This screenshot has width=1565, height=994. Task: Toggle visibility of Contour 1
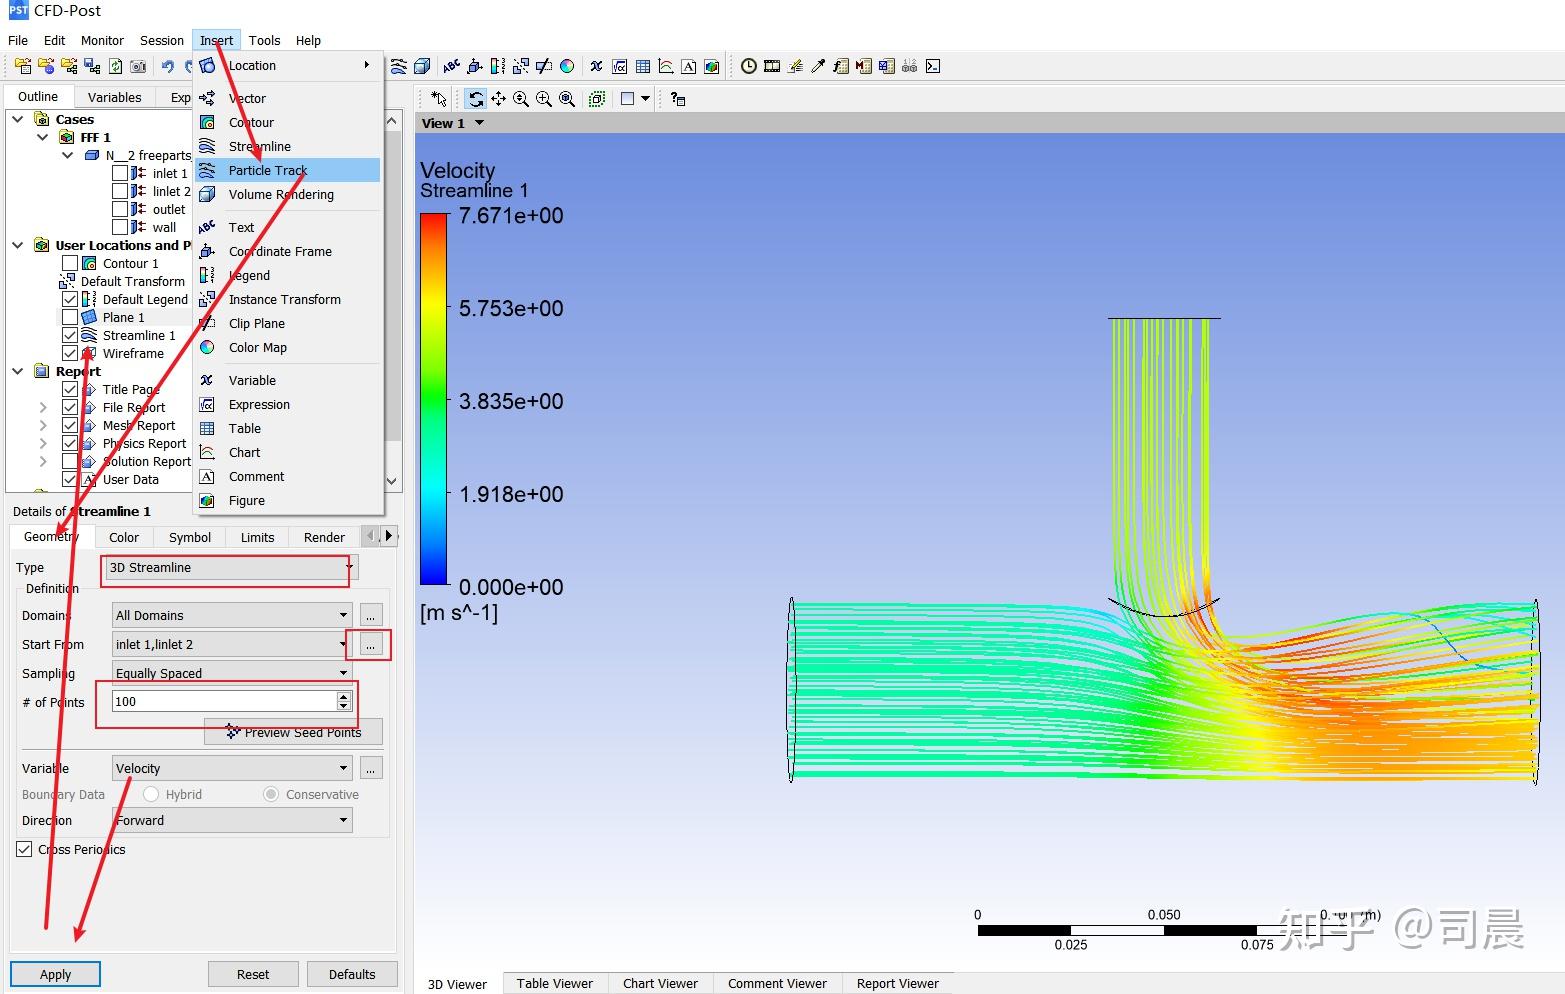[70, 263]
